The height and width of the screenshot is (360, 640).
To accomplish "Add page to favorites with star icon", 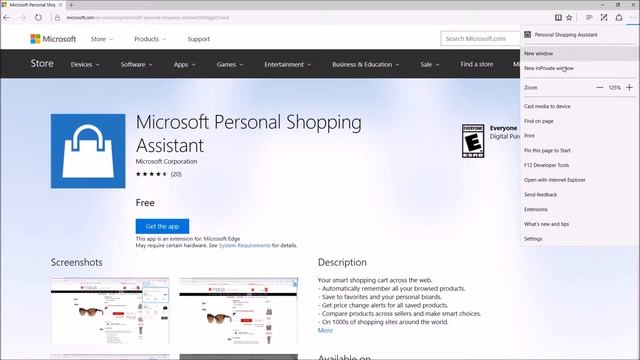I will tap(569, 18).
